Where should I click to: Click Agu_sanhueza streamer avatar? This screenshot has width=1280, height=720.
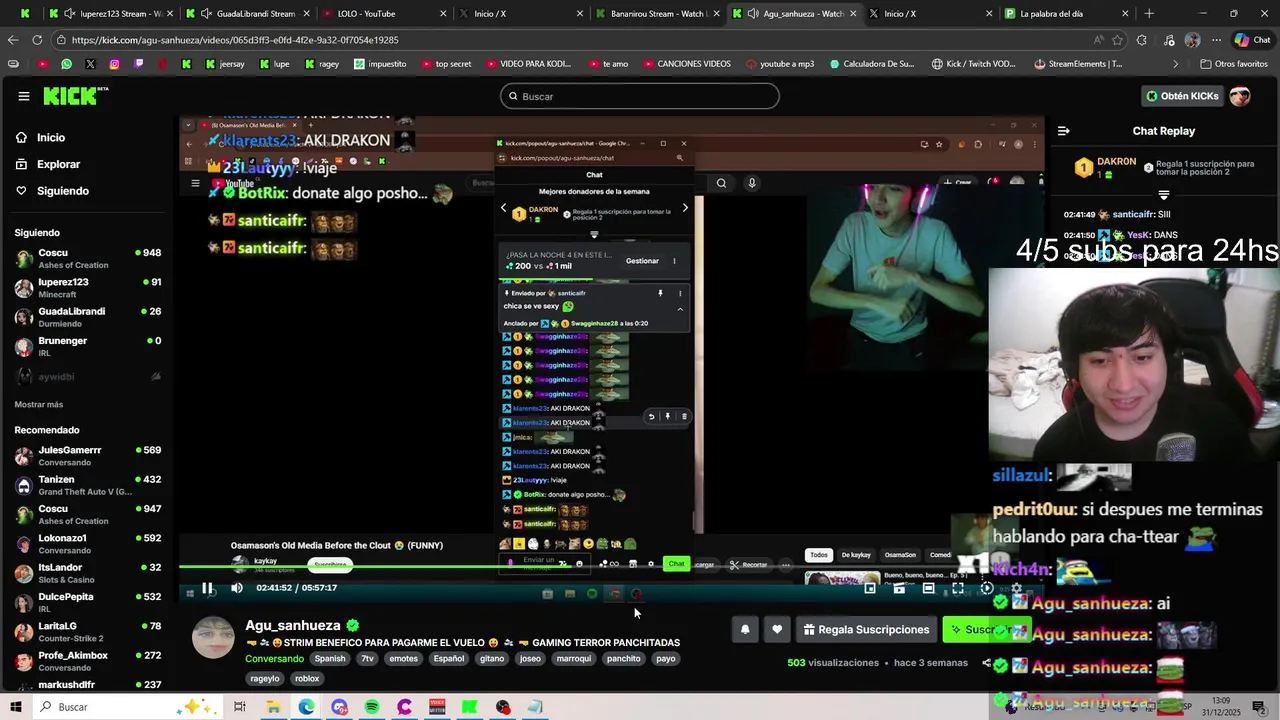coord(213,638)
